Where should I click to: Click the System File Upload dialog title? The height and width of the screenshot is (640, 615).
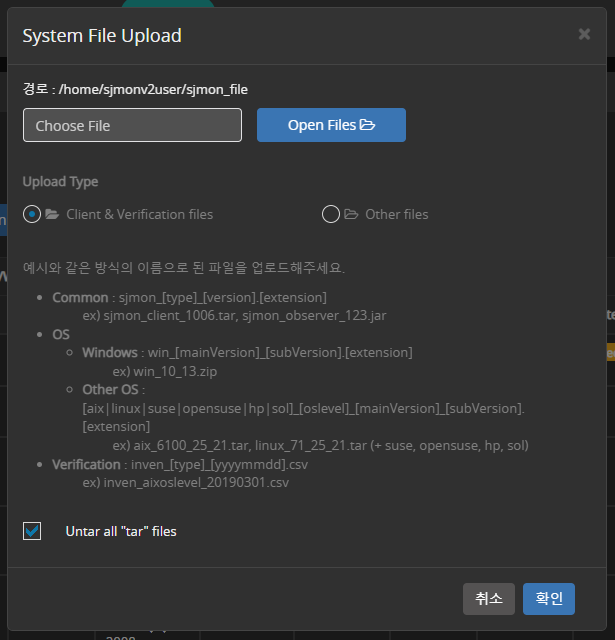[102, 36]
